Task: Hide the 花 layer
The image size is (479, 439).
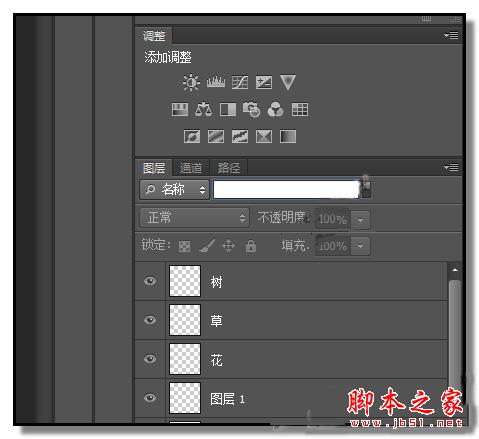Action: (150, 359)
